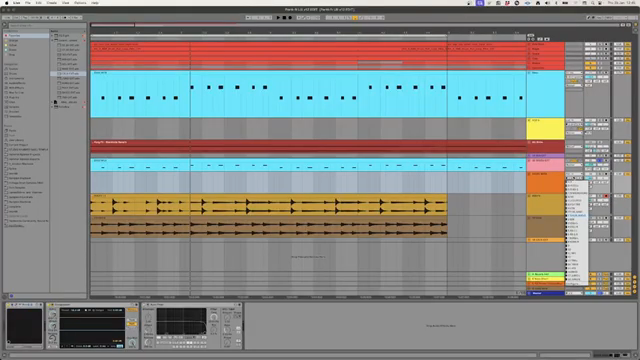
Task: Open the Grooves browser category
Action: pyautogui.click(x=14, y=111)
